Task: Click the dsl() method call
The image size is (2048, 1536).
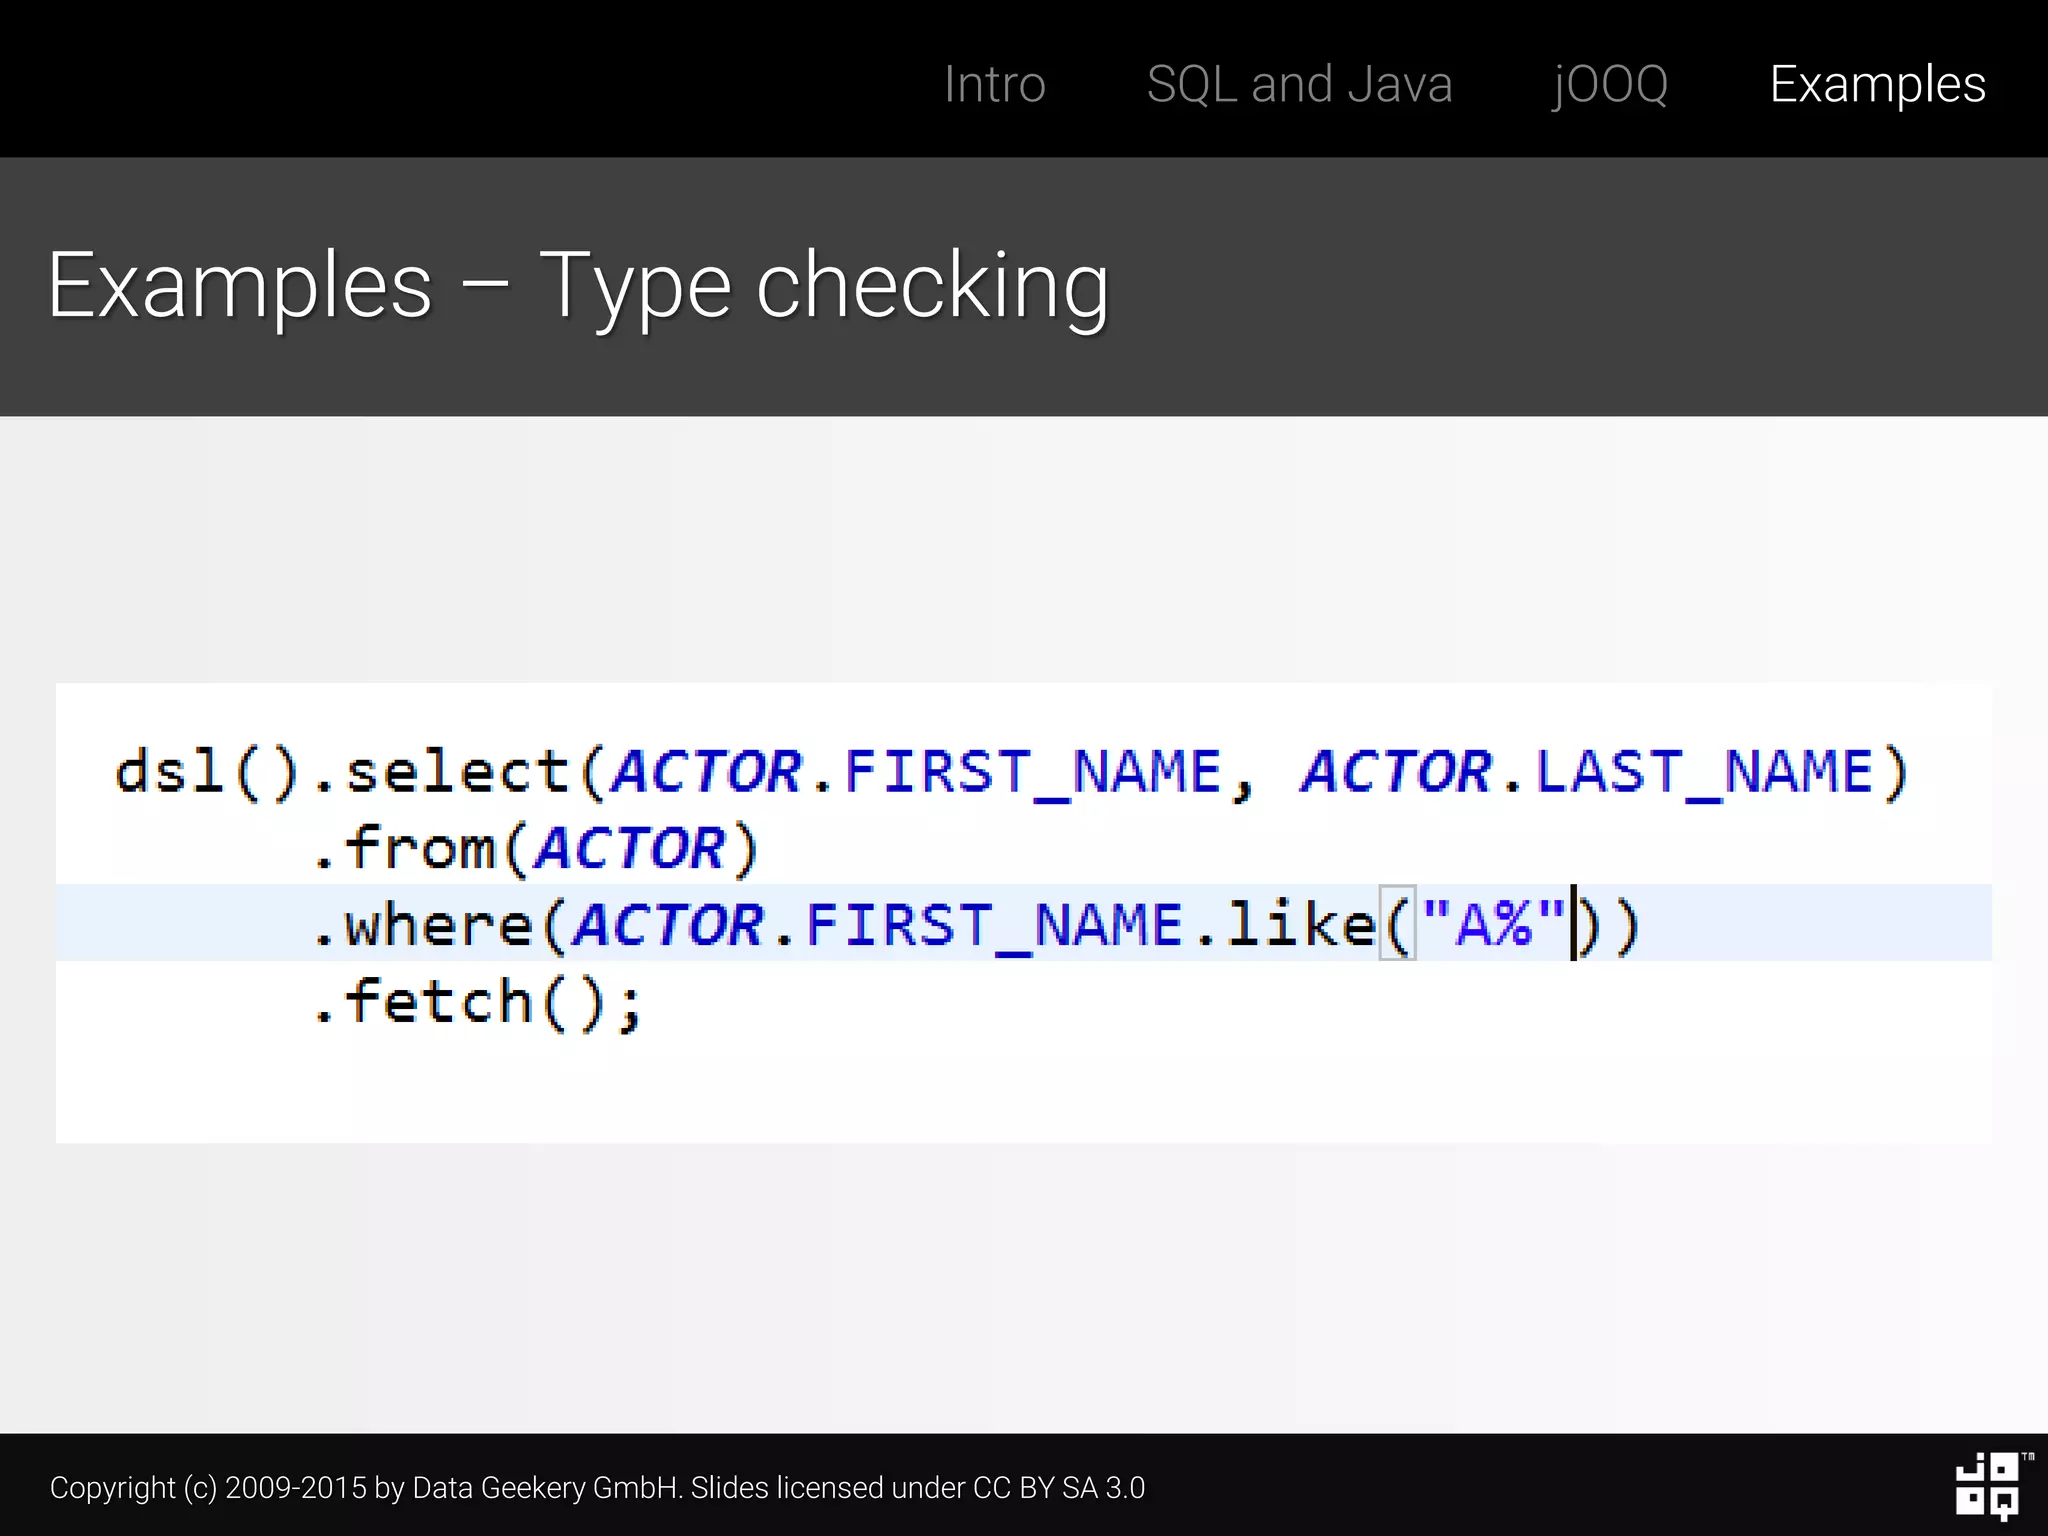Action: (206, 772)
